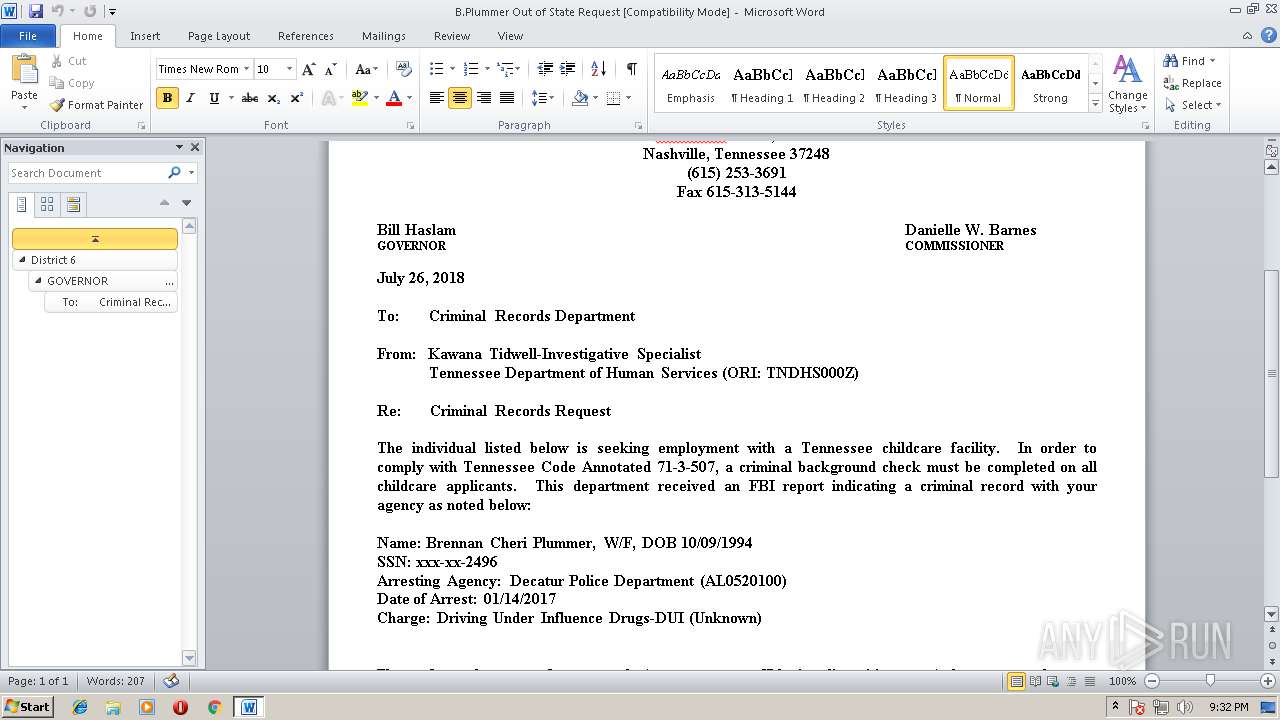Open the Select dropdown in Editing
This screenshot has height=720, width=1280.
pyautogui.click(x=1192, y=105)
